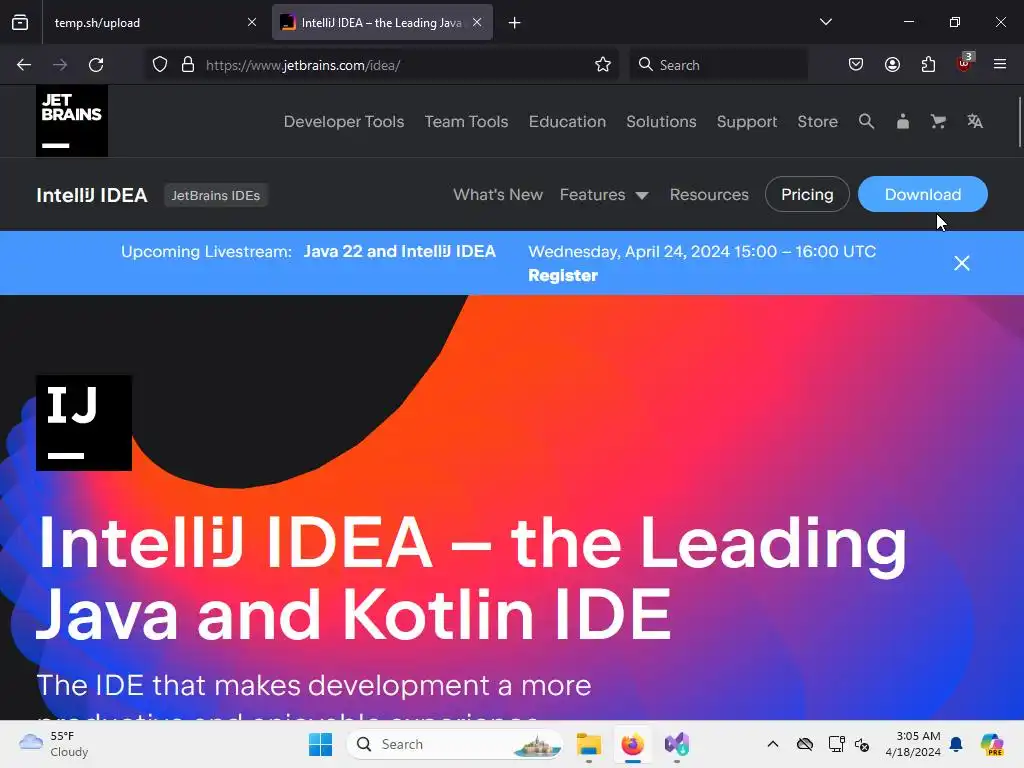1024x768 pixels.
Task: Open clock and date flyout
Action: [913, 744]
